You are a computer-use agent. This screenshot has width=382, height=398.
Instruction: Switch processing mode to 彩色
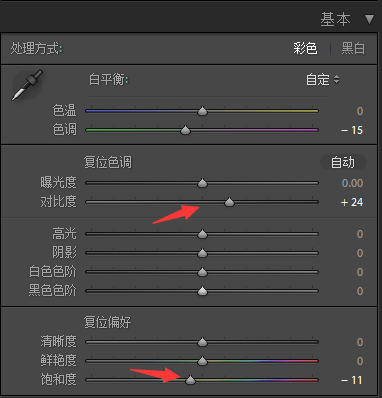point(305,49)
